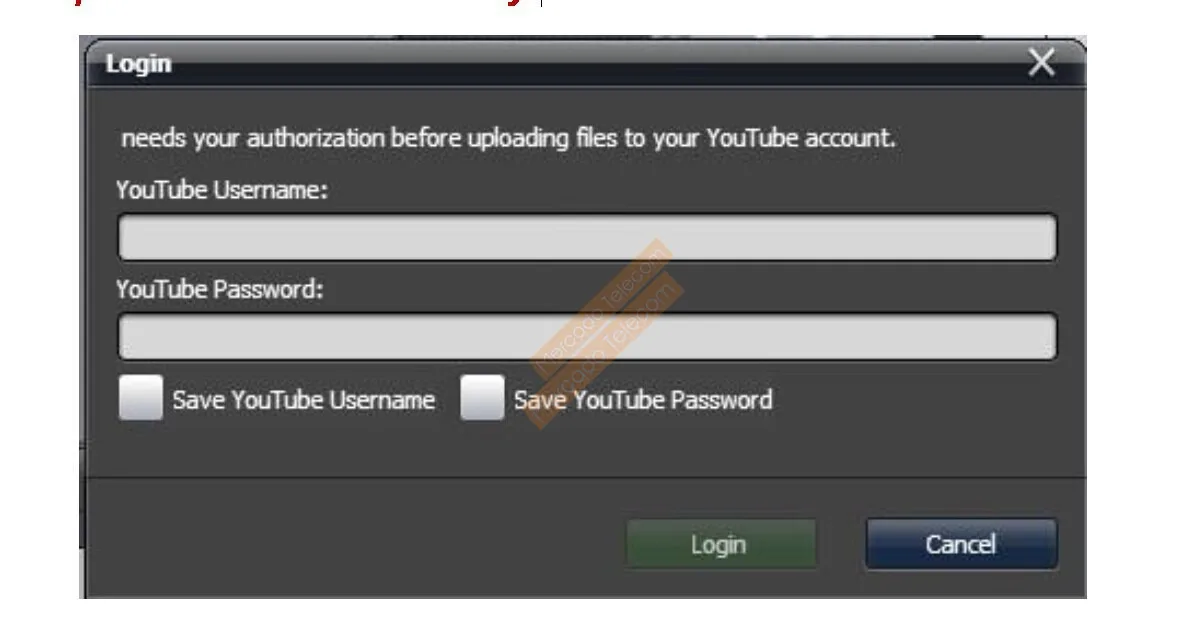Click the empty title bar area beside "Login"
The image size is (1202, 618).
600,64
